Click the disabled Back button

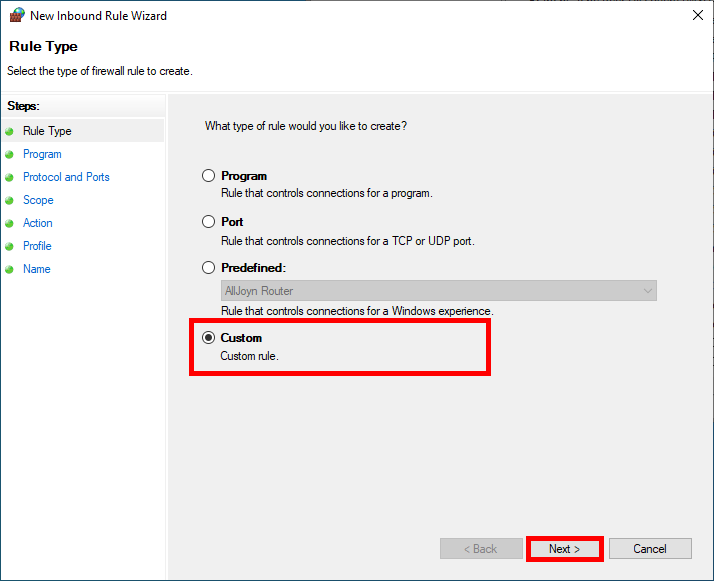(481, 549)
